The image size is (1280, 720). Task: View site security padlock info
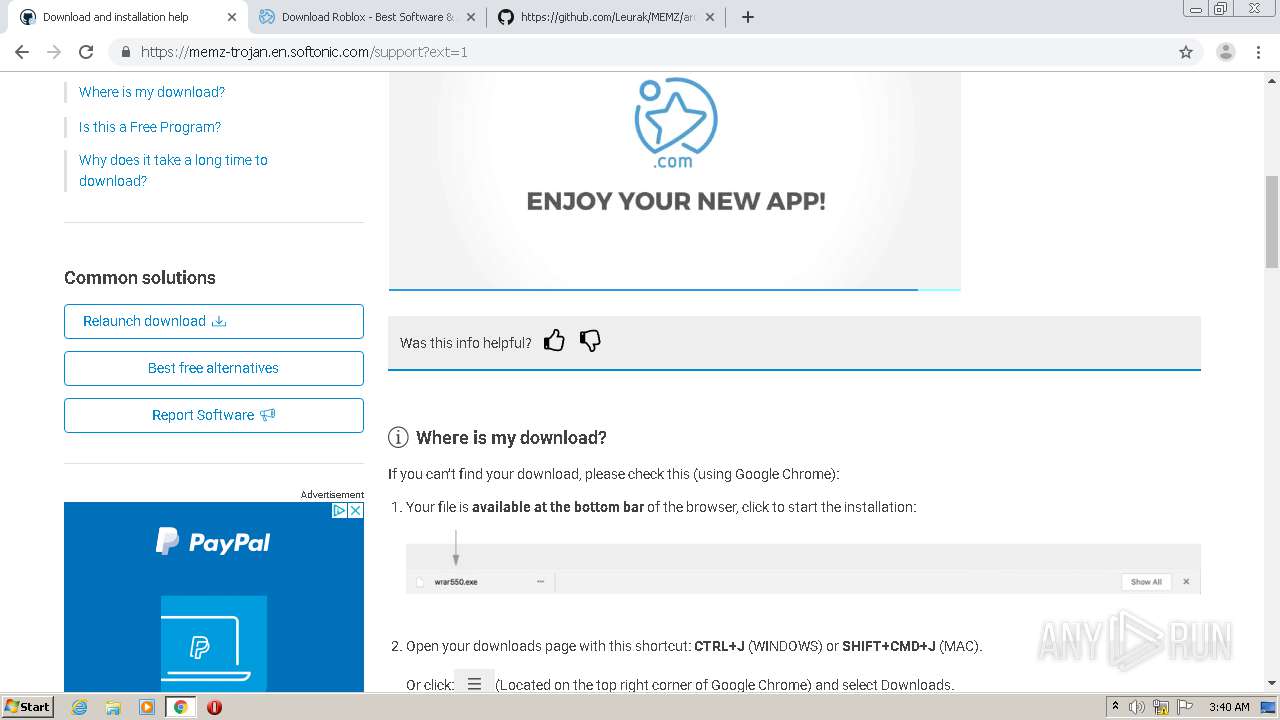(125, 52)
